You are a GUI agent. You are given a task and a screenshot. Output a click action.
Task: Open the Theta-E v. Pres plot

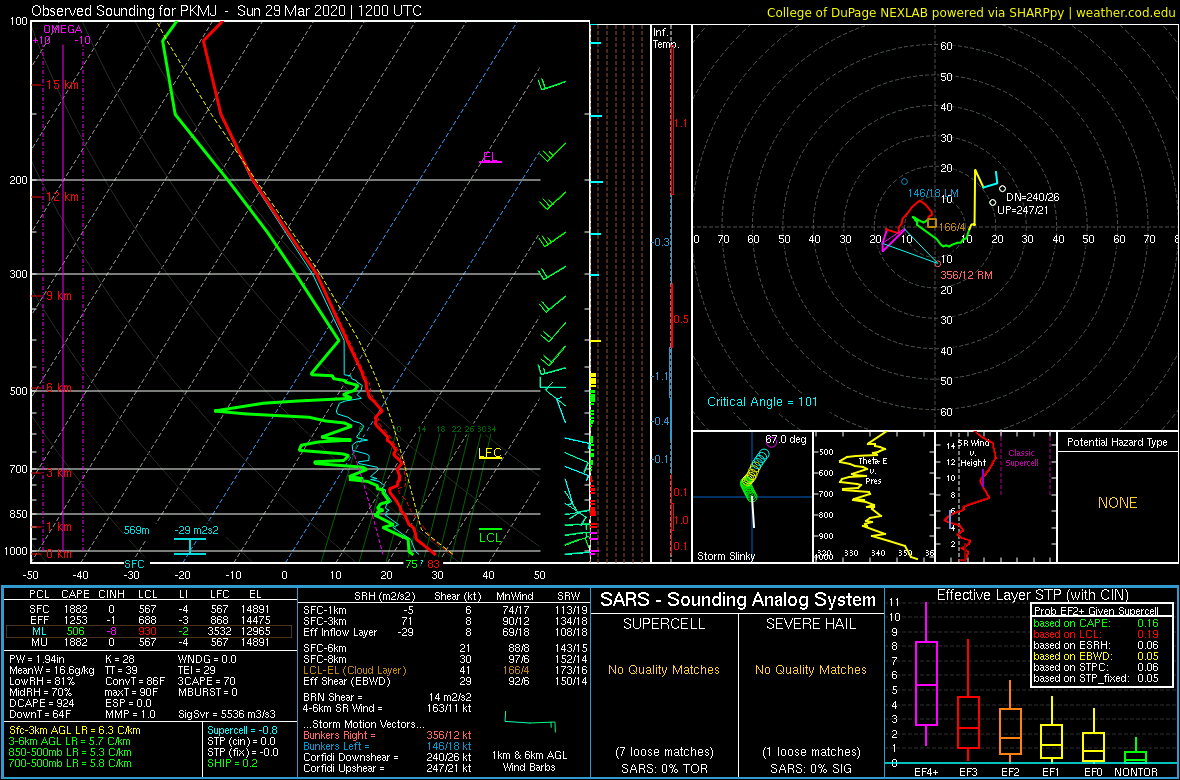pyautogui.click(x=872, y=497)
